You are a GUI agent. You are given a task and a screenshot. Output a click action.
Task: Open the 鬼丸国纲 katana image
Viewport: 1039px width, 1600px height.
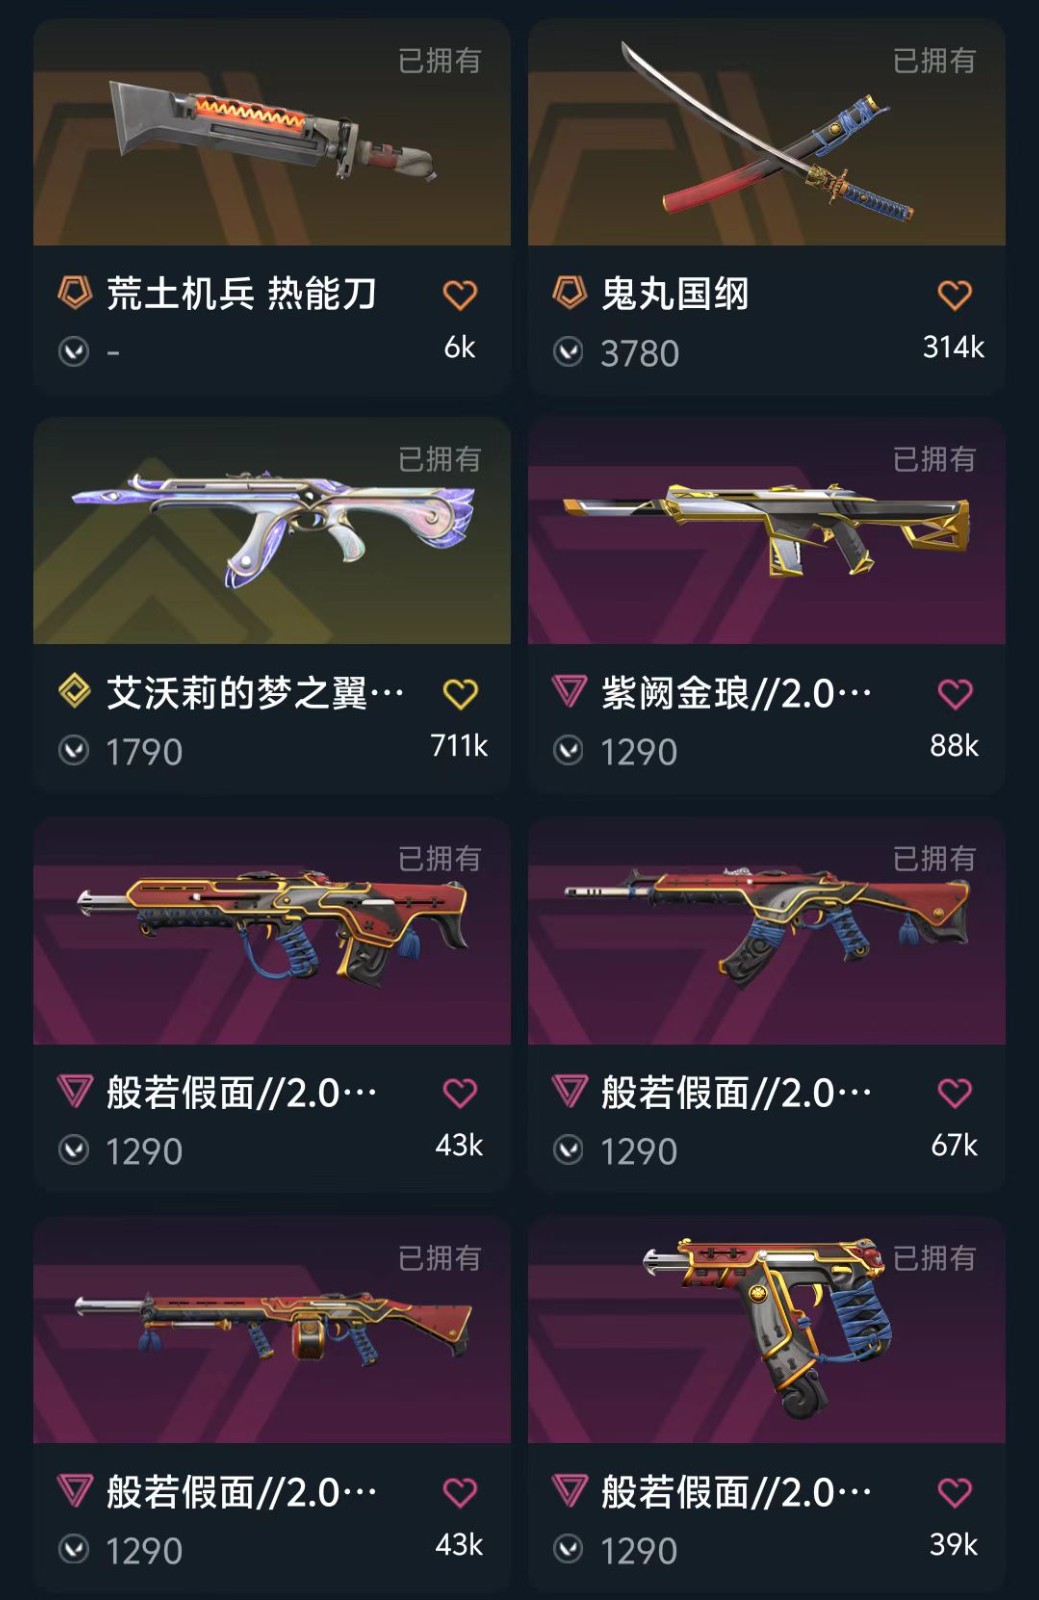pyautogui.click(x=767, y=132)
